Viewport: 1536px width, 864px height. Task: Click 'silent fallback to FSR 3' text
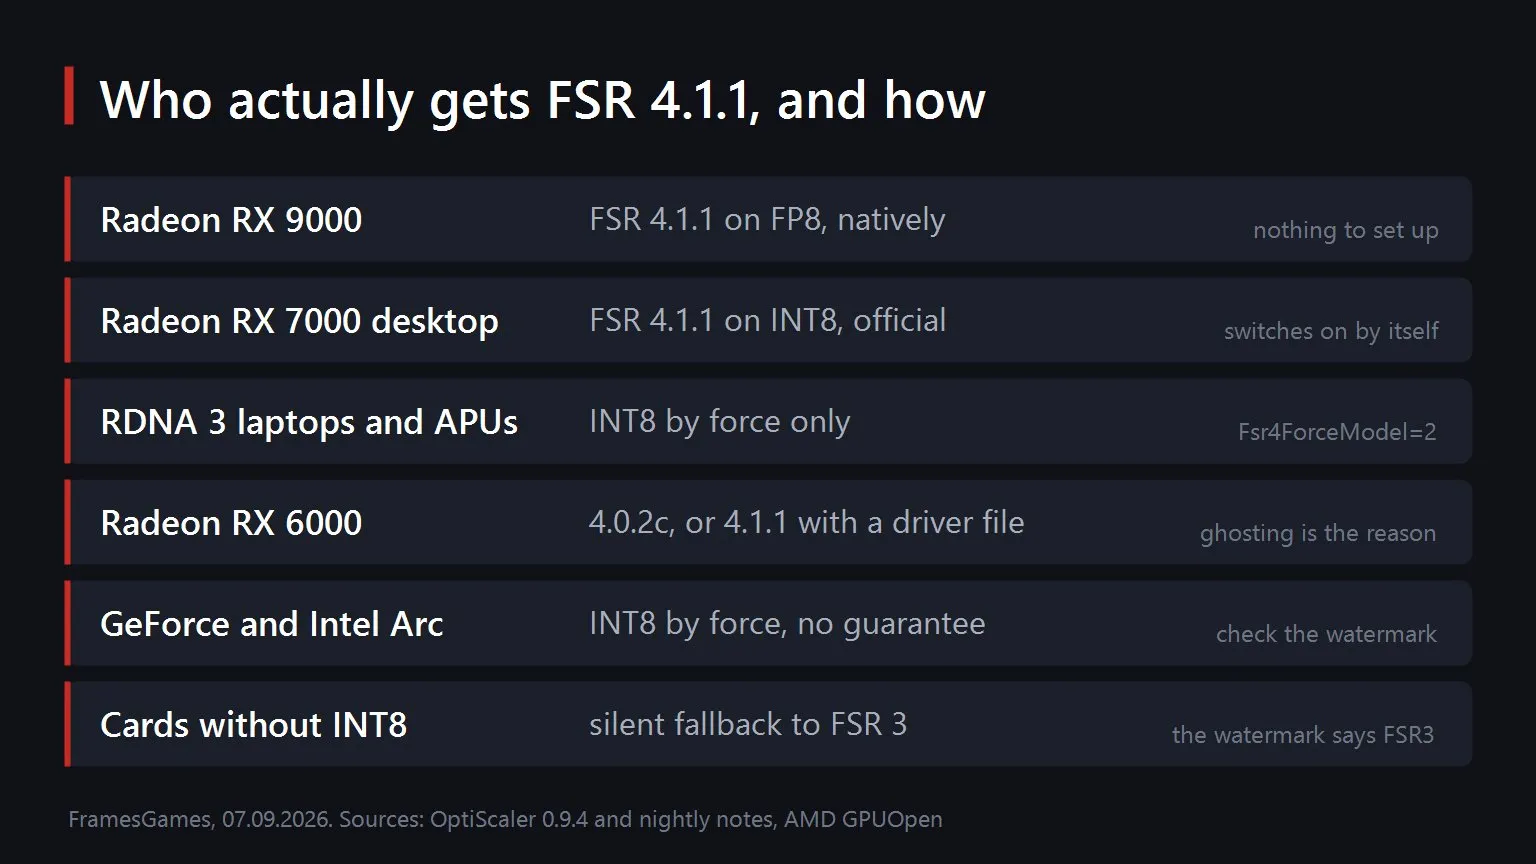coord(748,724)
